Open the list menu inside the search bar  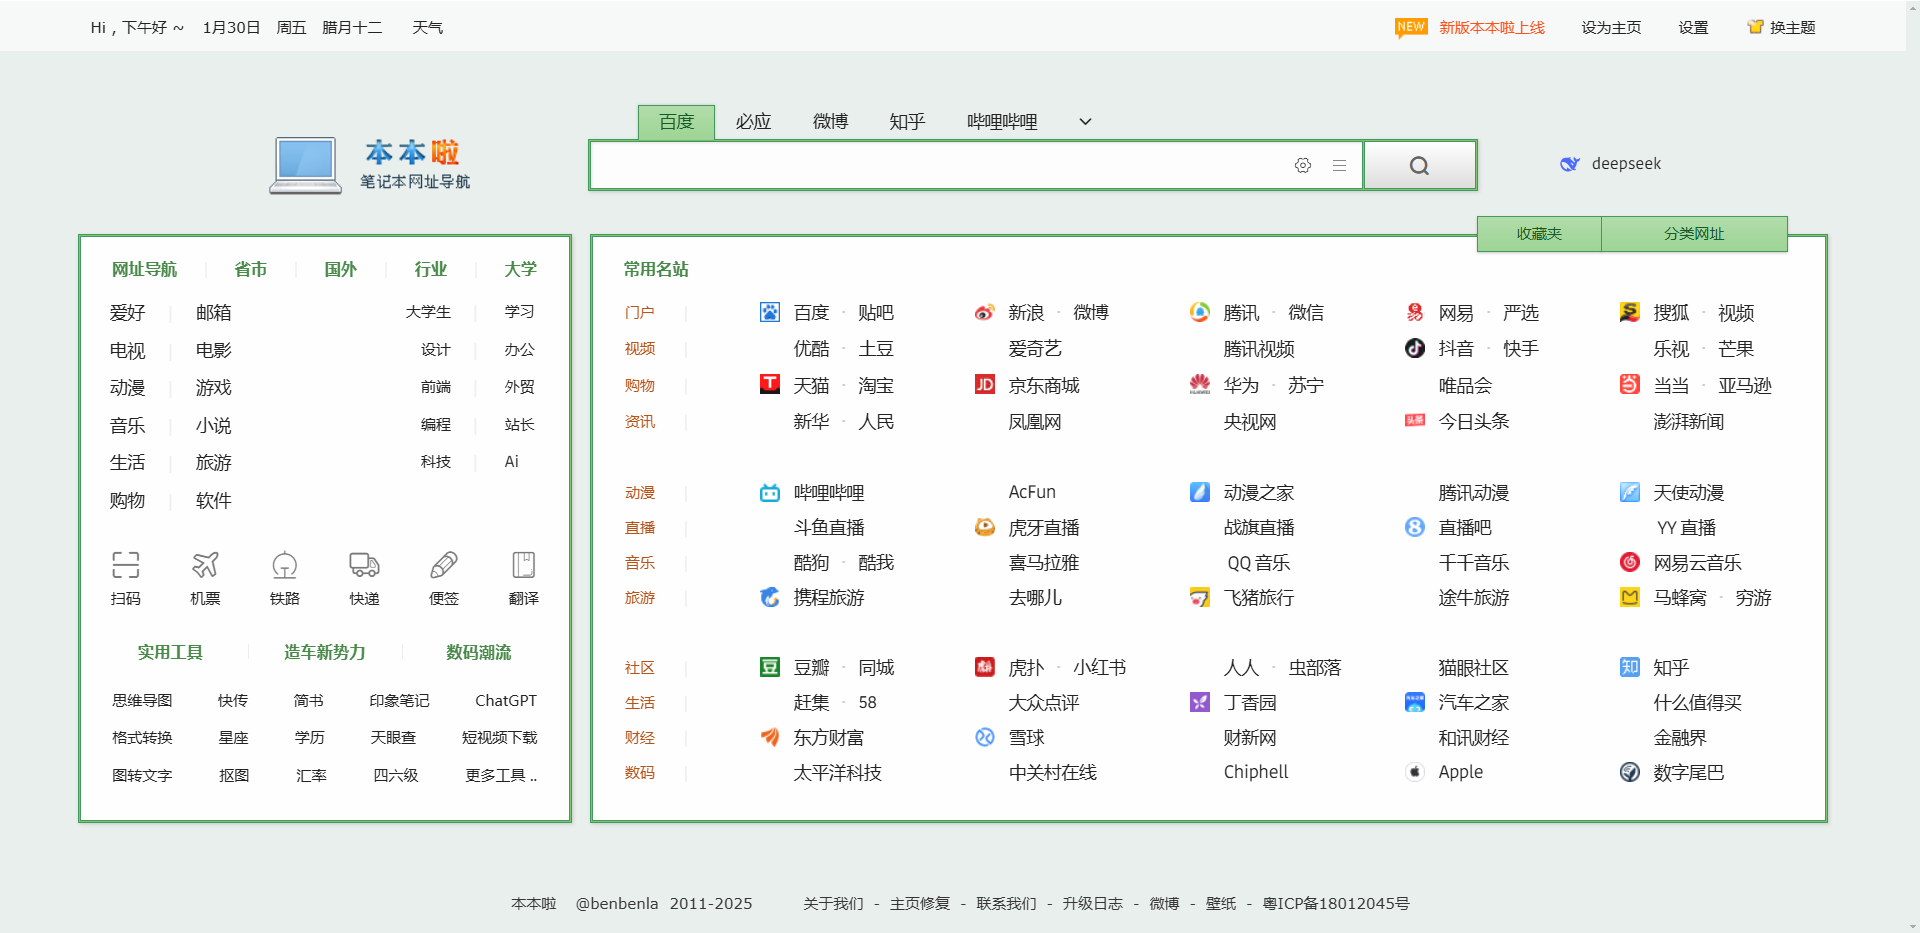tap(1340, 165)
